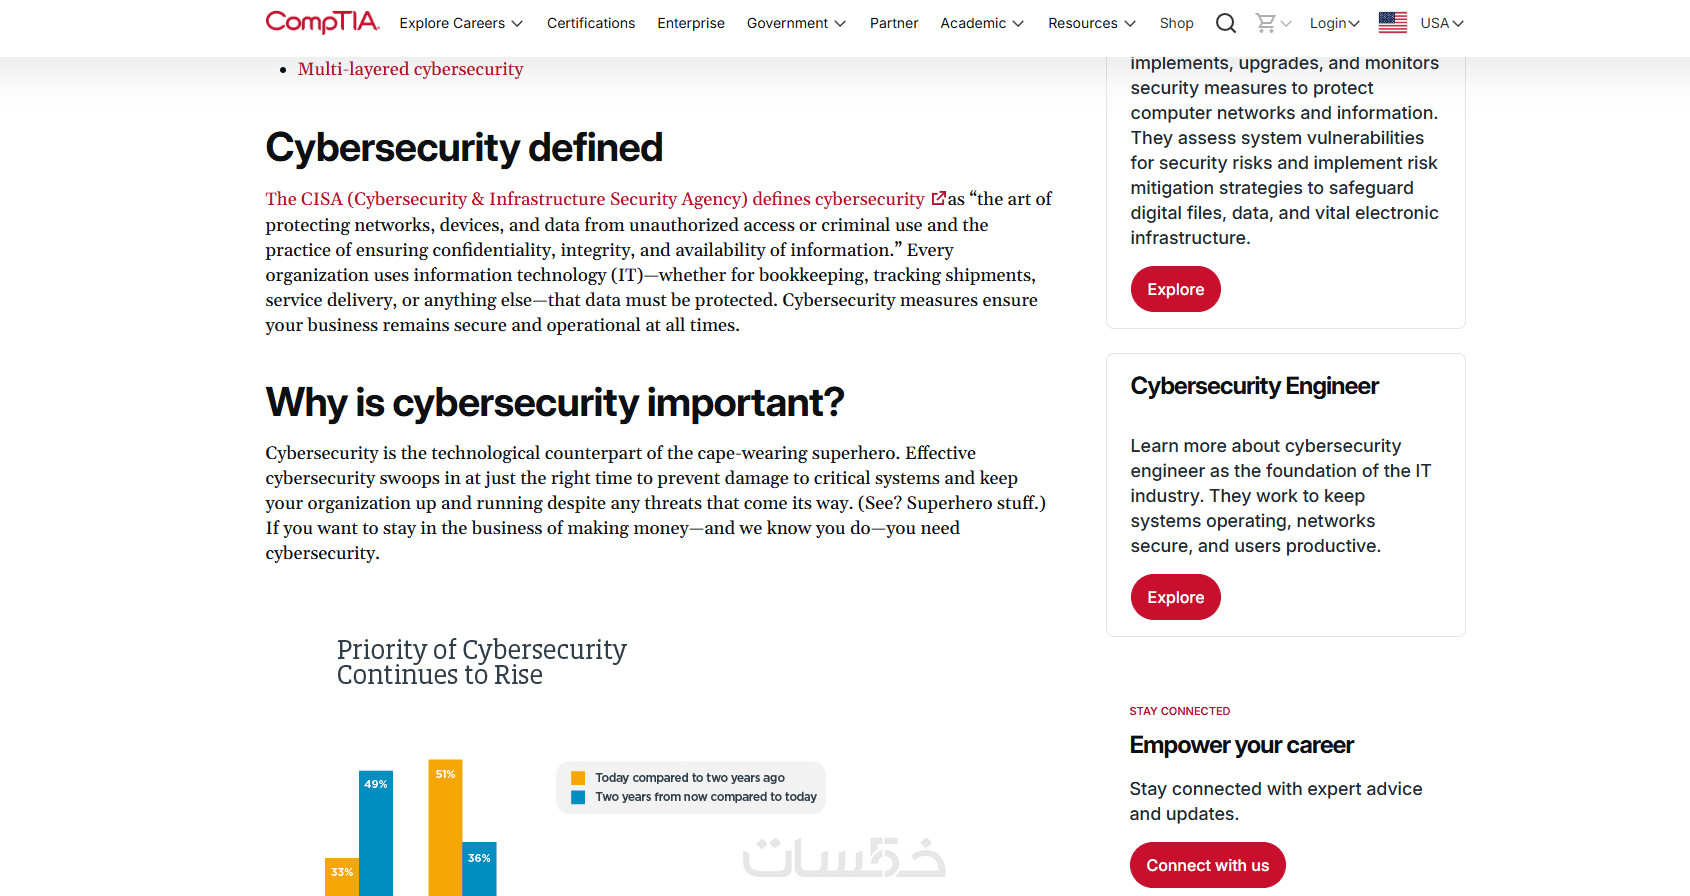Open the USA region selector
This screenshot has height=896, width=1690.
click(1442, 23)
